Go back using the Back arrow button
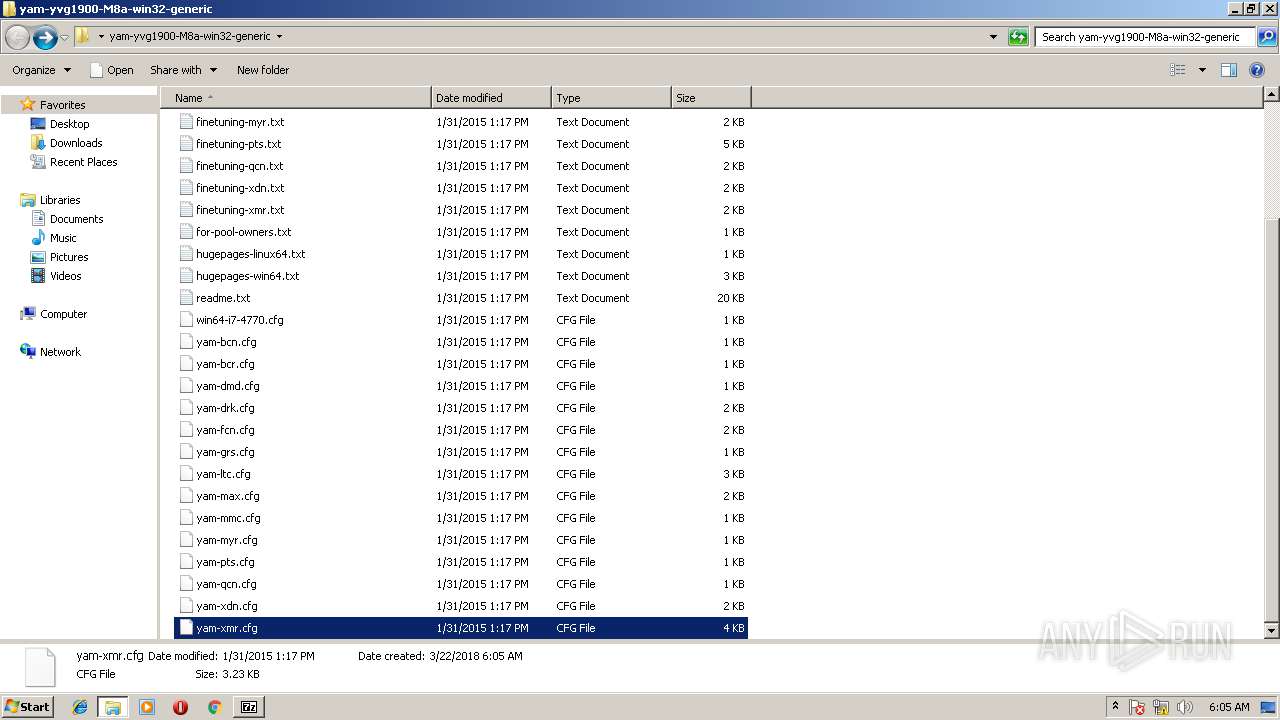This screenshot has height=720, width=1280. coord(17,38)
